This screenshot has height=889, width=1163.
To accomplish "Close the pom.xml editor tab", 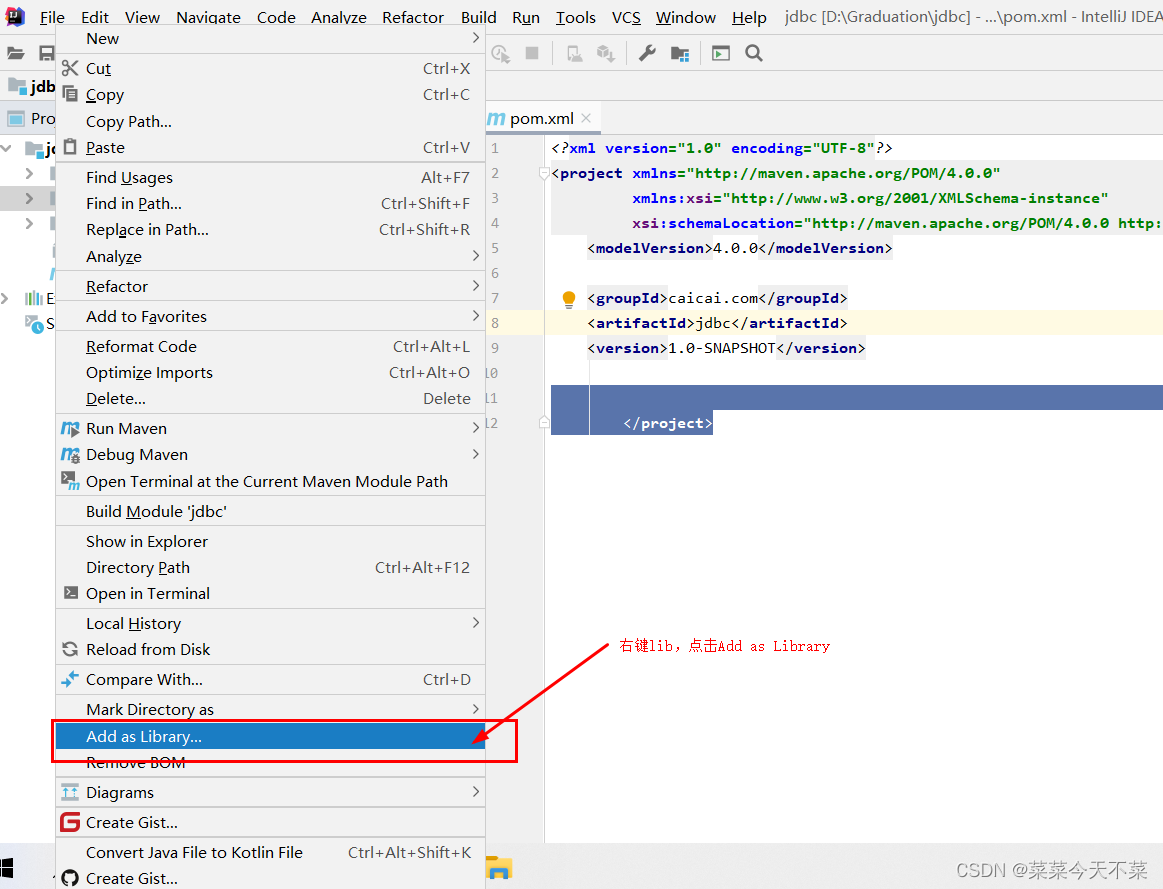I will coord(587,118).
